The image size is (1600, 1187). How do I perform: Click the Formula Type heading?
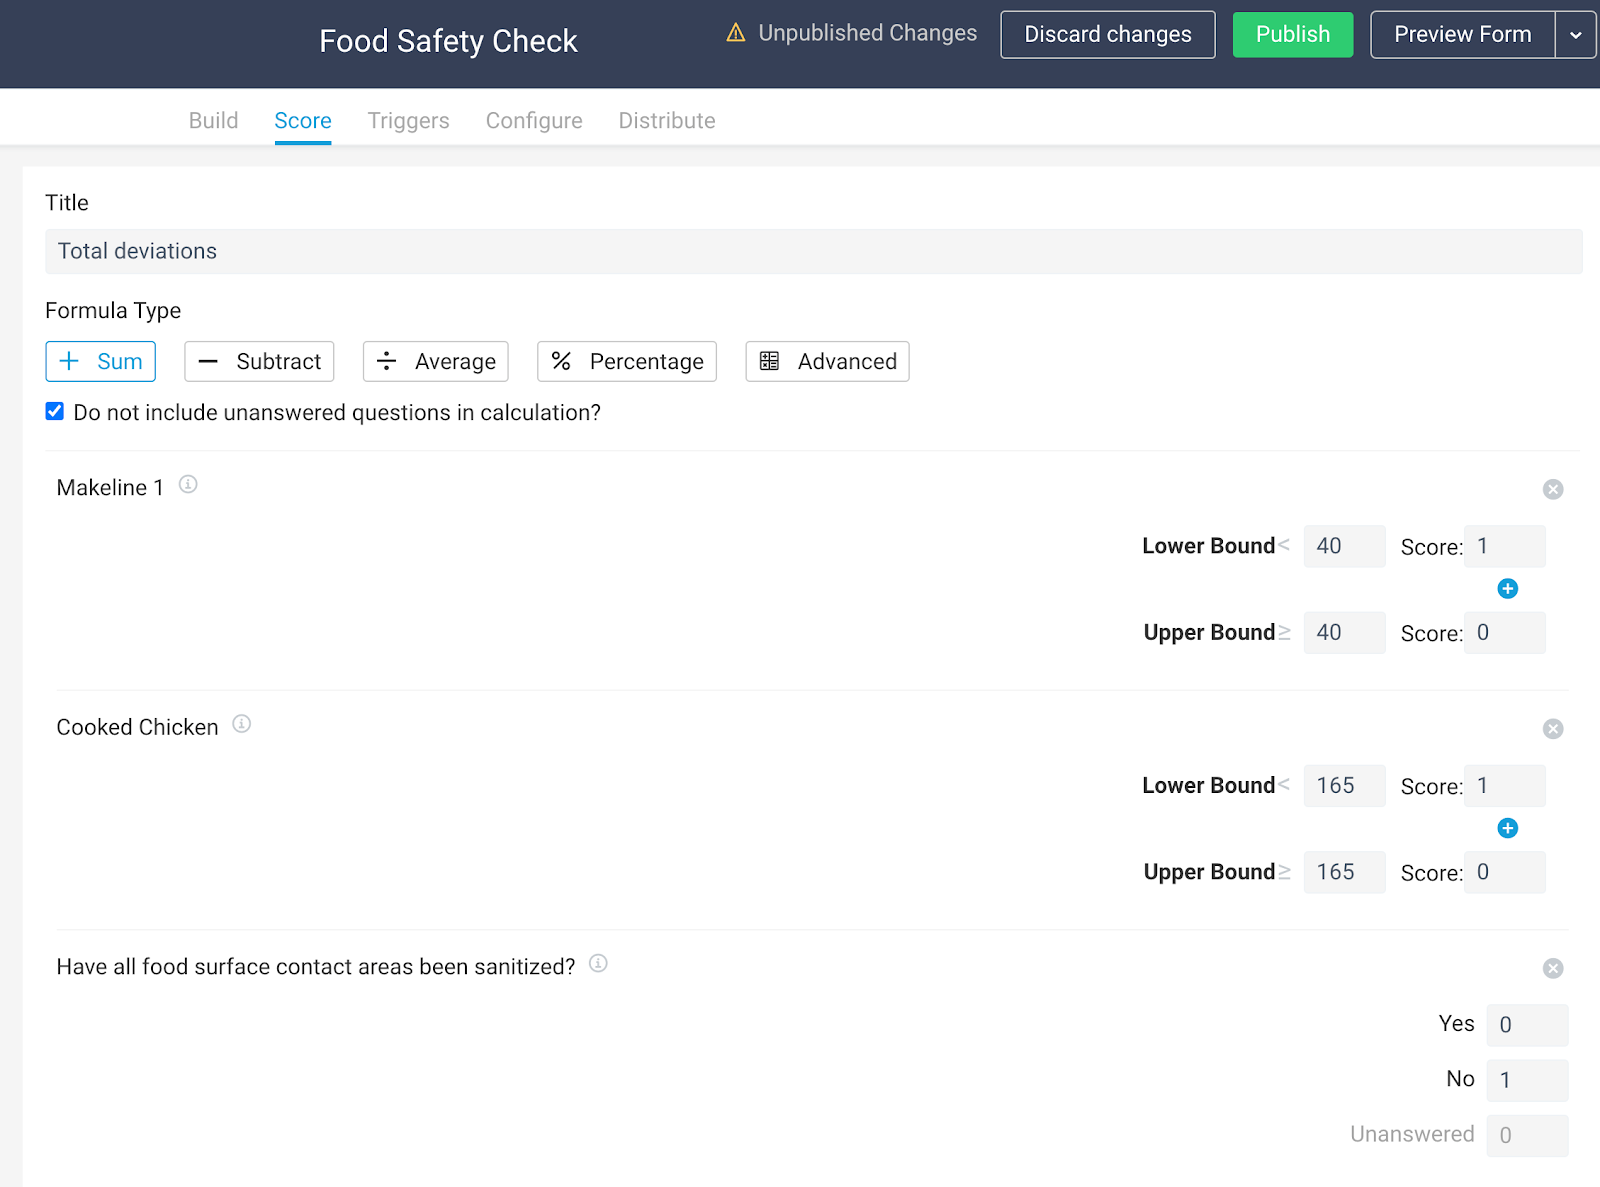point(113,311)
